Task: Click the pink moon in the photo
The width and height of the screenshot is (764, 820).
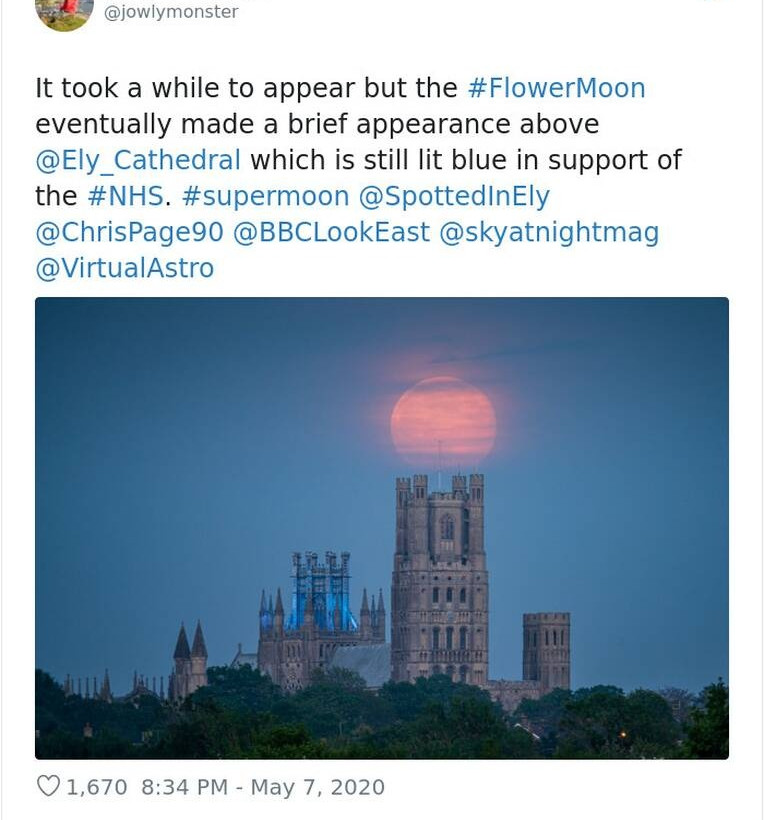Action: tap(443, 421)
